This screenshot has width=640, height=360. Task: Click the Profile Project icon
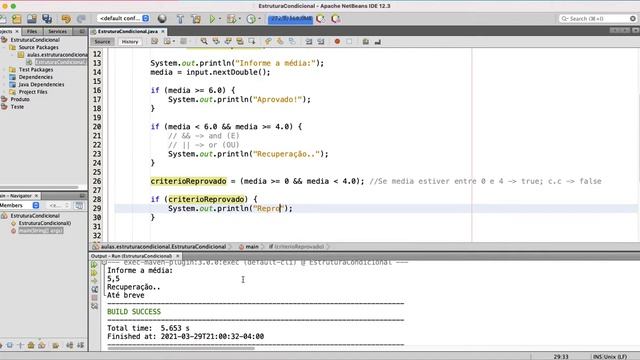click(251, 19)
